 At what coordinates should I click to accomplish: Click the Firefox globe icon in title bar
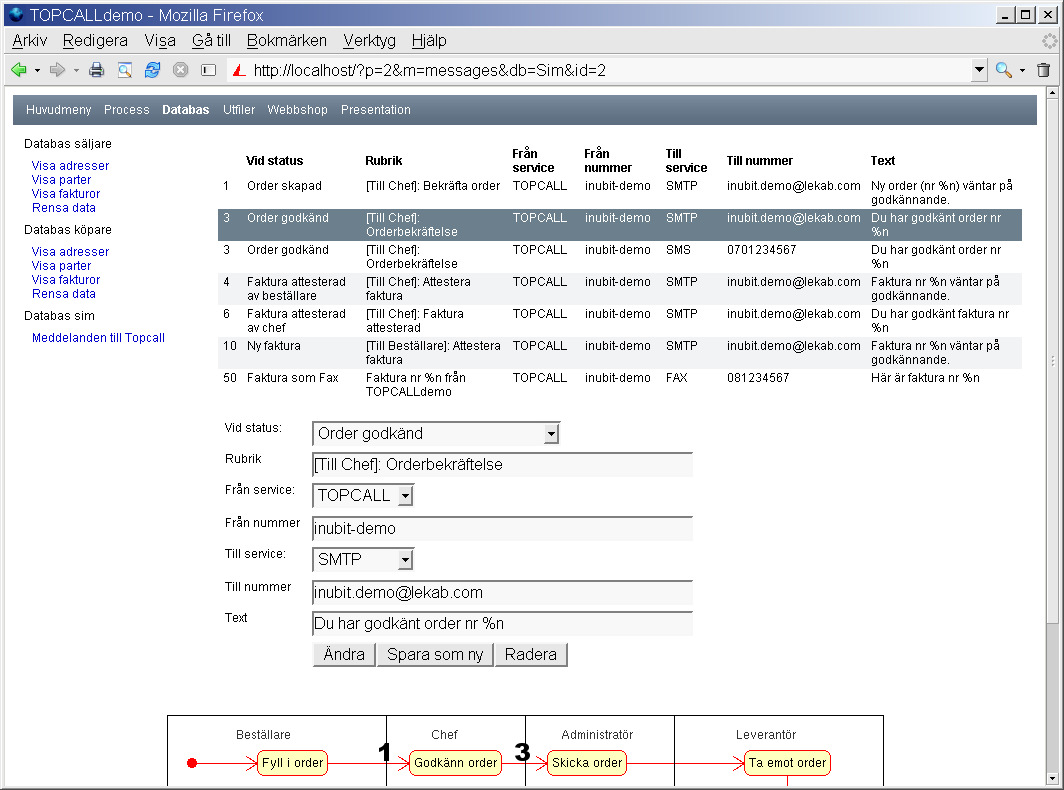pos(16,14)
